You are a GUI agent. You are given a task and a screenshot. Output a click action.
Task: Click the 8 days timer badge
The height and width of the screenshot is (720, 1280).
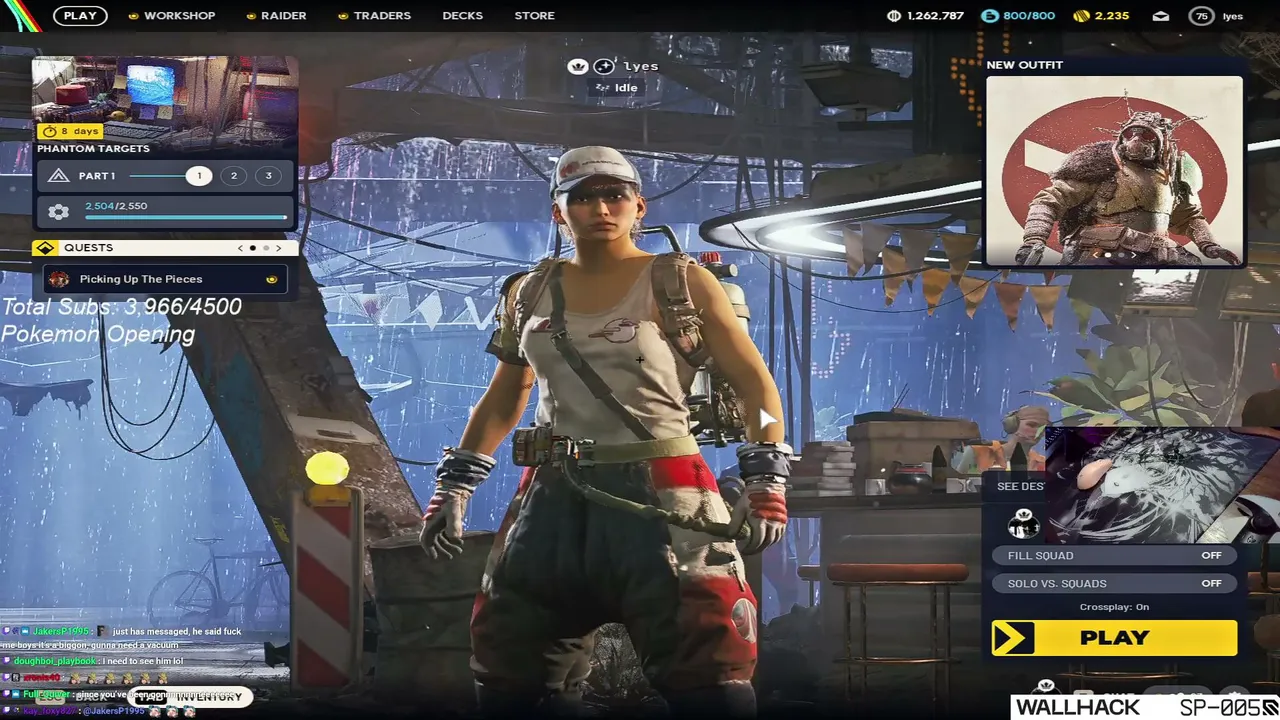[70, 131]
